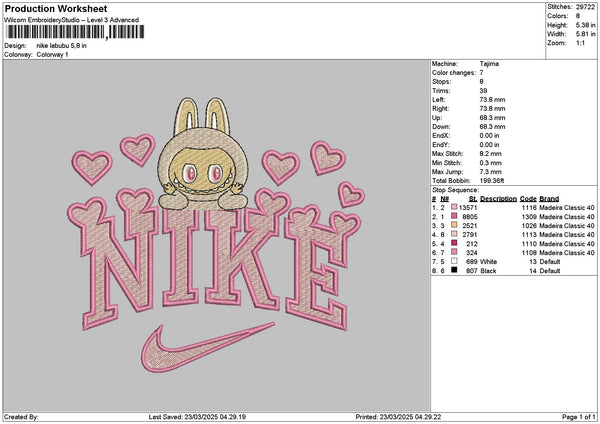Click the Production Worksheet title

pos(55,8)
